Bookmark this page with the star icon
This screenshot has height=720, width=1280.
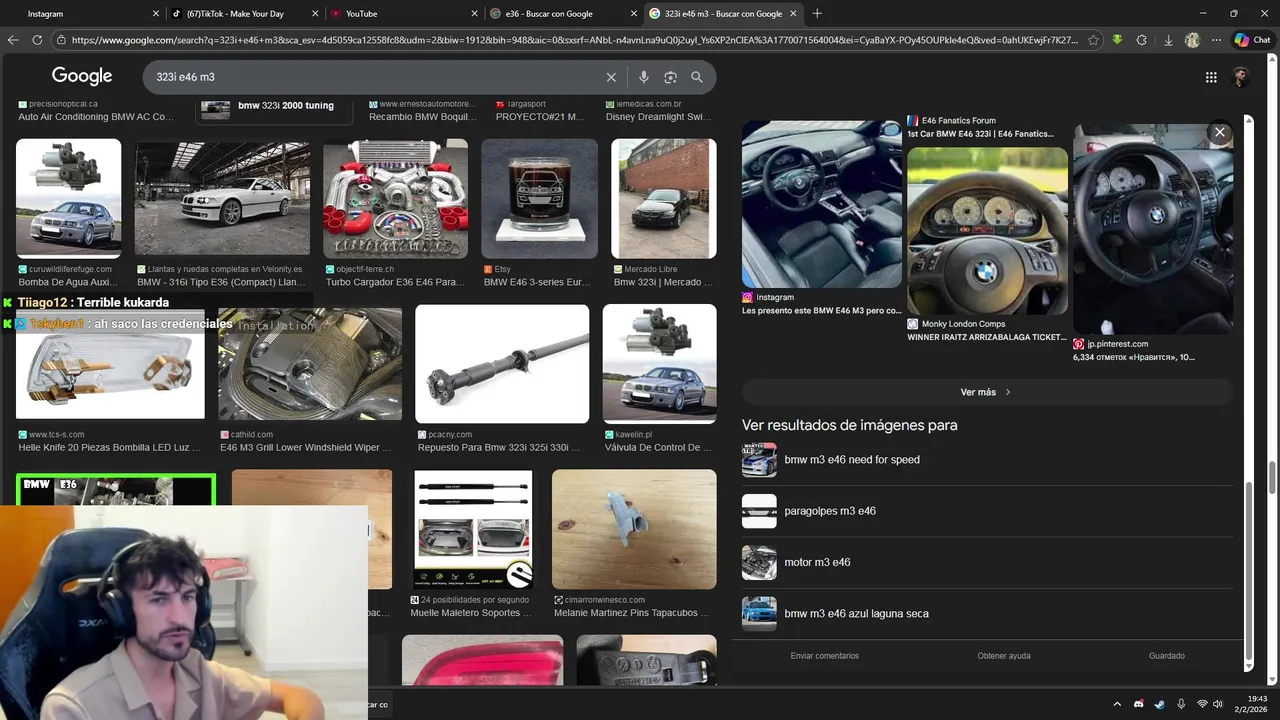point(1093,40)
